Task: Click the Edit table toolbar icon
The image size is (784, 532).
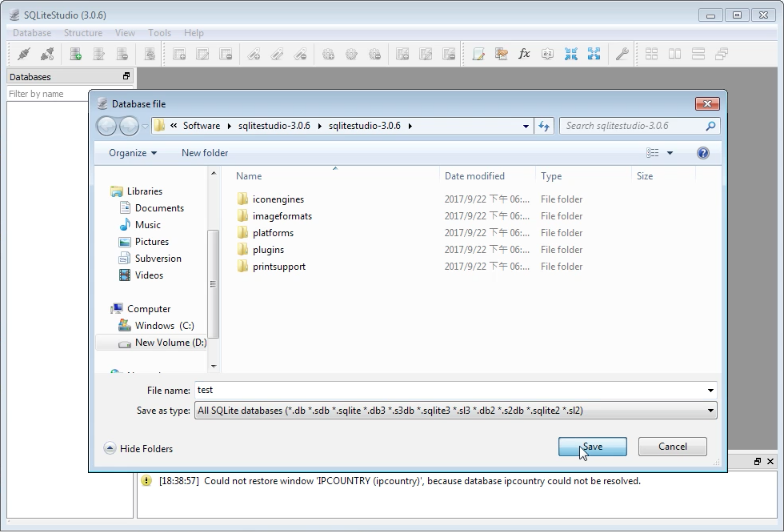Action: [x=202, y=54]
